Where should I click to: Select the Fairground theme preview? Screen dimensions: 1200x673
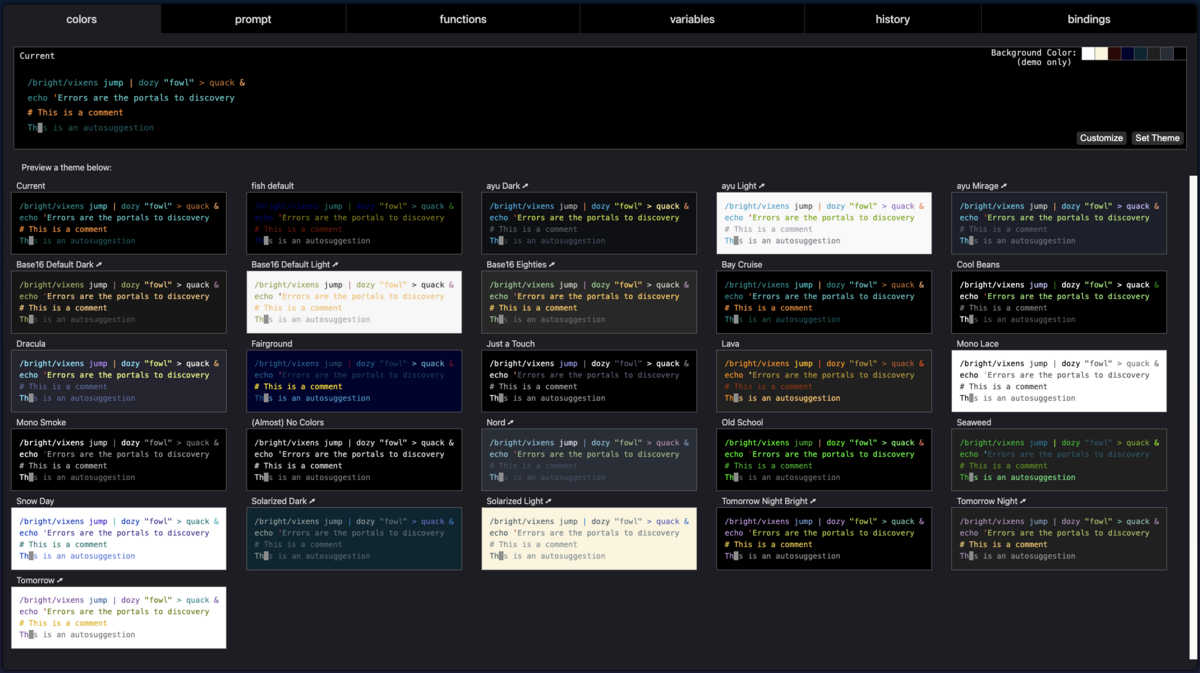[354, 381]
